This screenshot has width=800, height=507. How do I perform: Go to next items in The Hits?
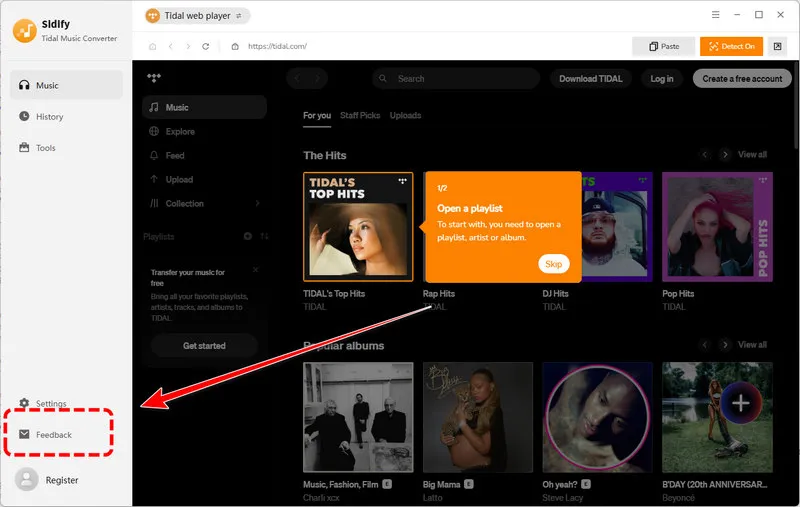[x=724, y=155]
